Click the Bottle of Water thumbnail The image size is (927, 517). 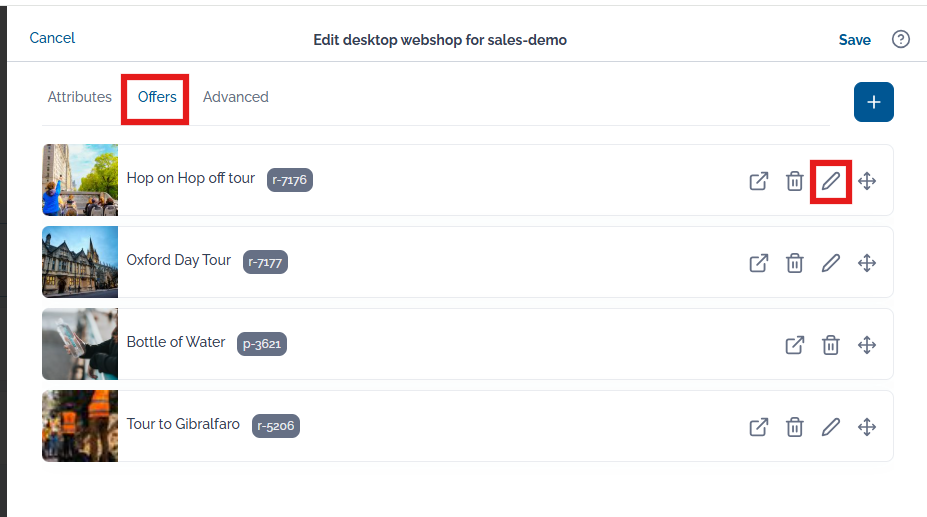[x=80, y=344]
